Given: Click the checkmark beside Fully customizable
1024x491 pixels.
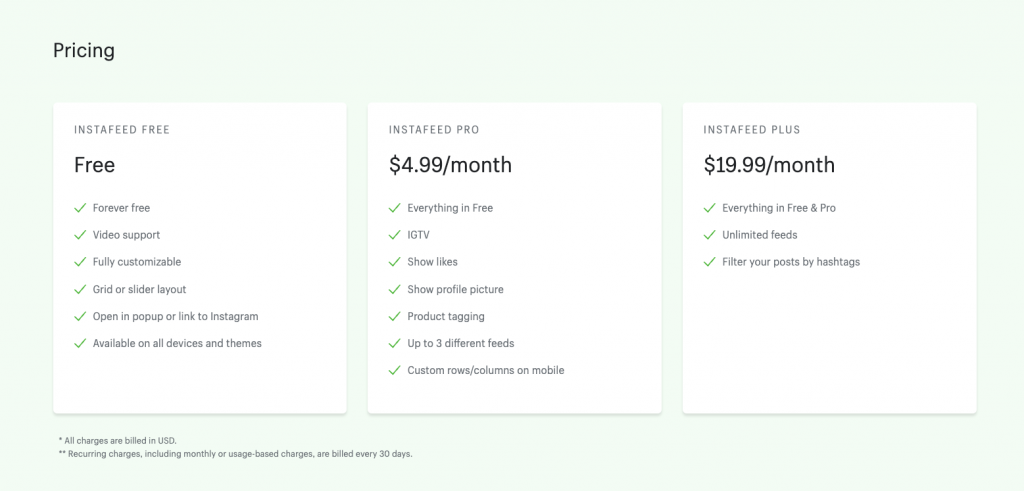Looking at the screenshot, I should 80,262.
